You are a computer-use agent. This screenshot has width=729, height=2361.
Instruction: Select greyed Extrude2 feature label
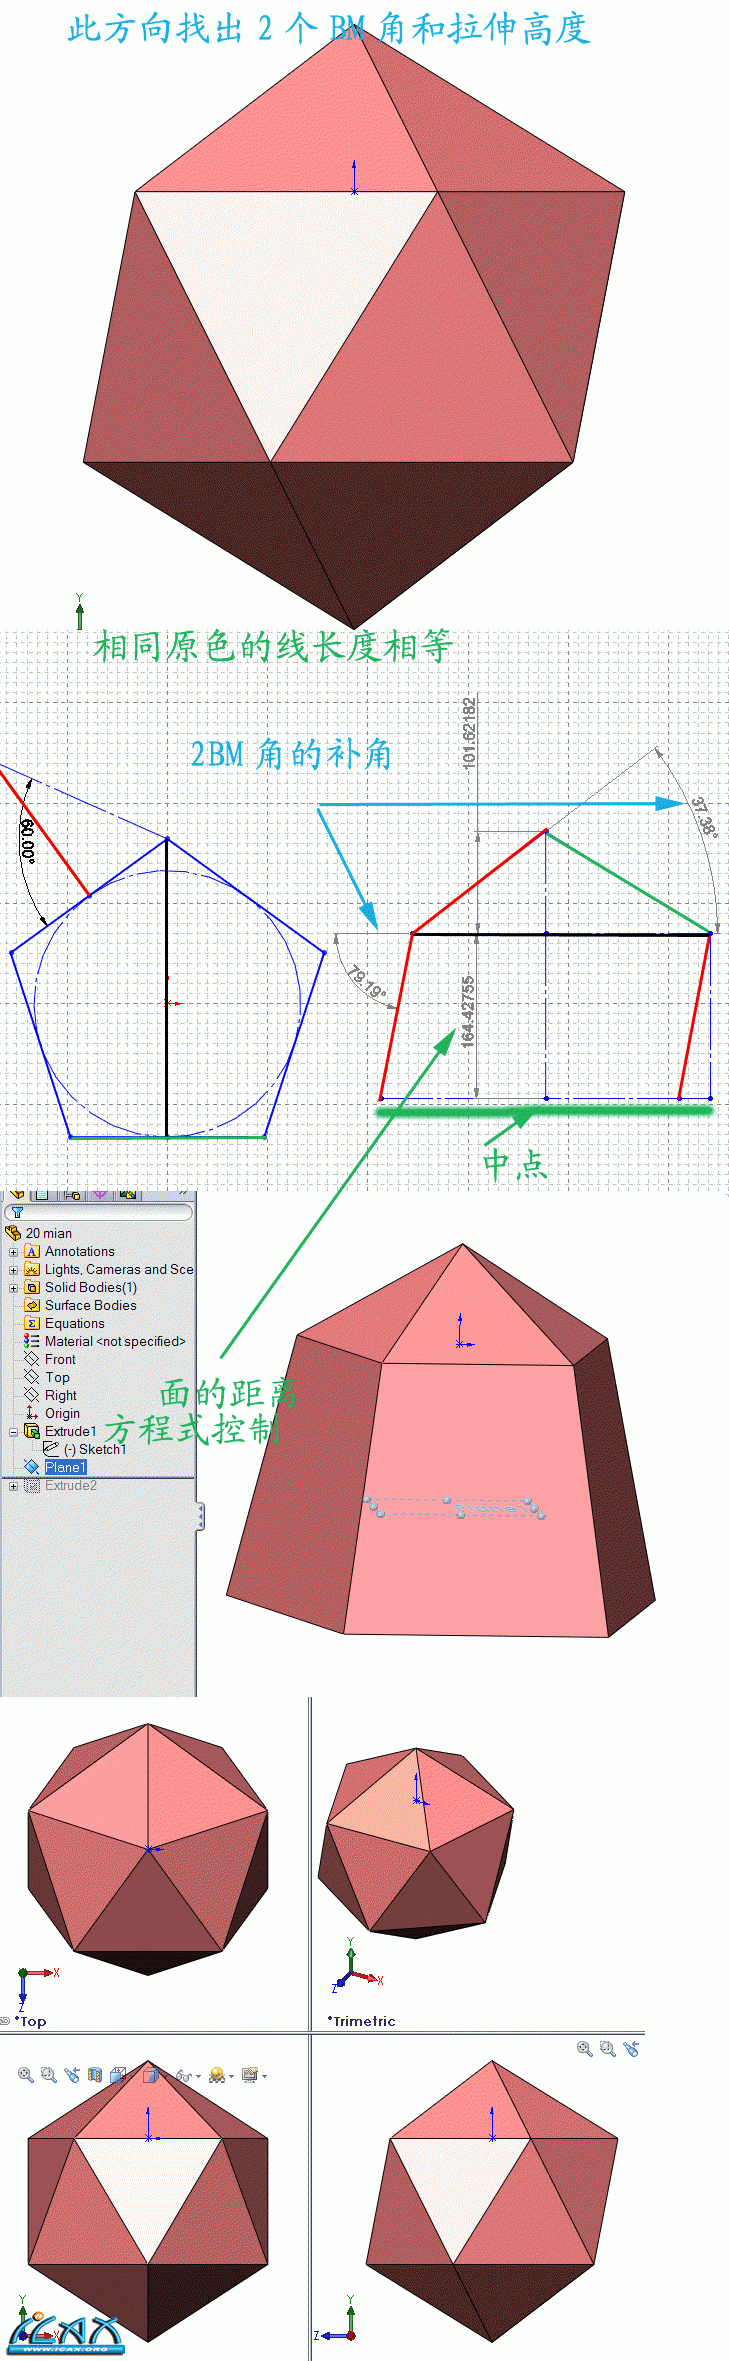[x=71, y=1486]
